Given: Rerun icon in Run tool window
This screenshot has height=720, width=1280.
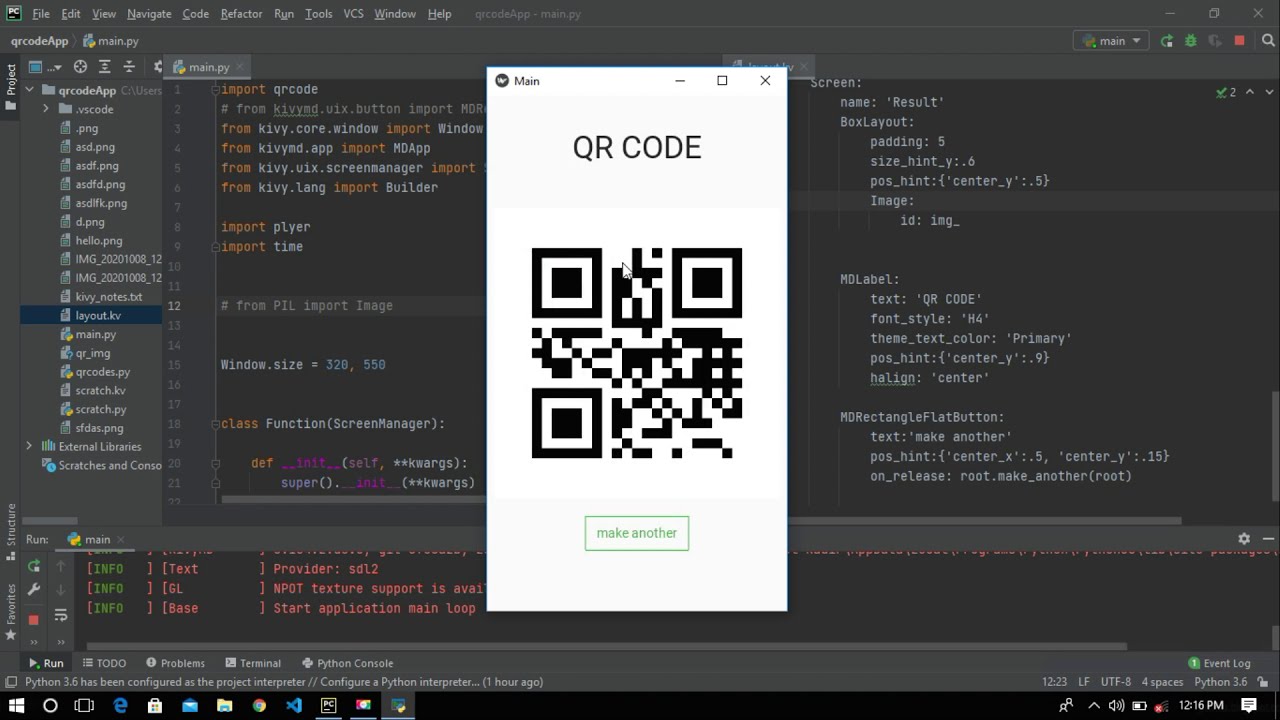Looking at the screenshot, I should pyautogui.click(x=33, y=567).
